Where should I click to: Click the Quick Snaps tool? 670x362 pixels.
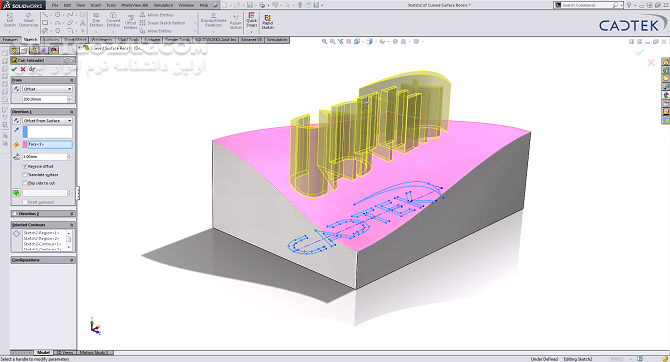(251, 20)
